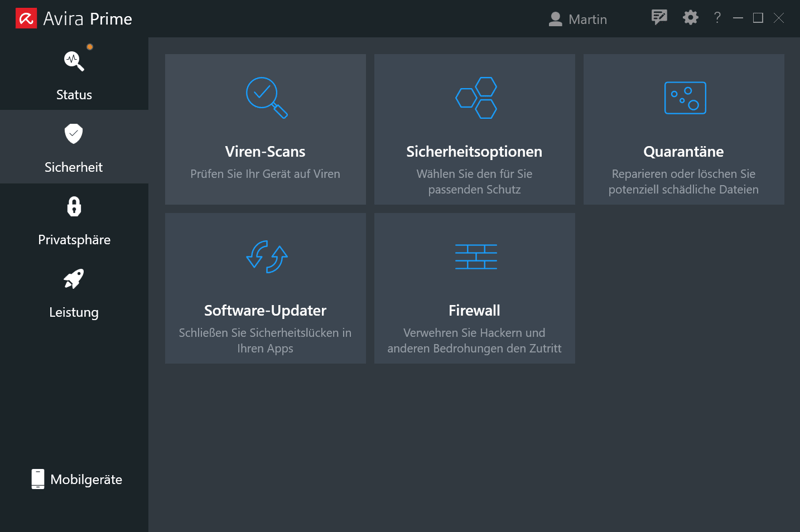800x532 pixels.
Task: Open Software-Updater refresh arrows icon
Action: pos(266,257)
